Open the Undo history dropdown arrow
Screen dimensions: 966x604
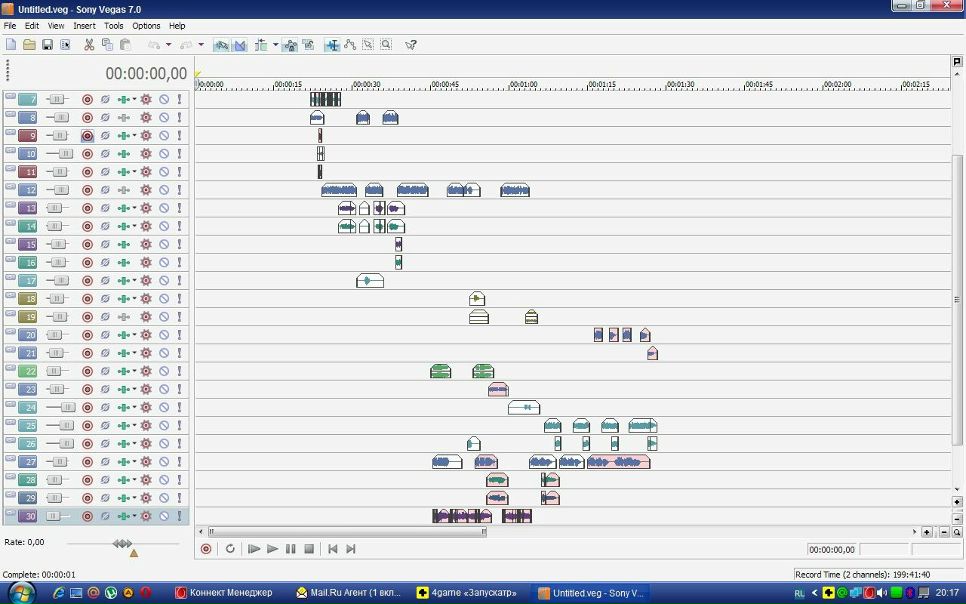(169, 45)
